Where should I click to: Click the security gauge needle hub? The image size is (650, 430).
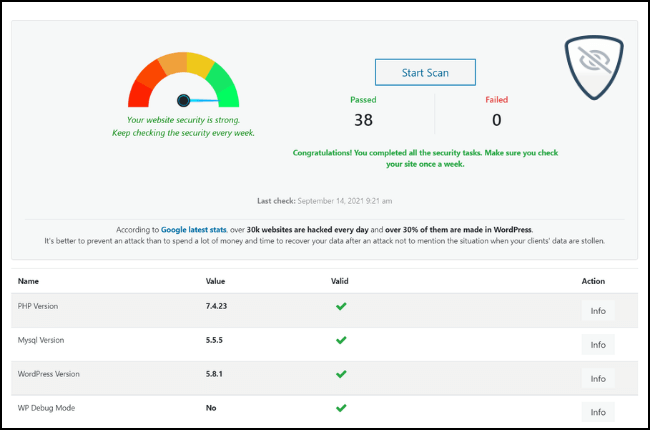point(183,100)
